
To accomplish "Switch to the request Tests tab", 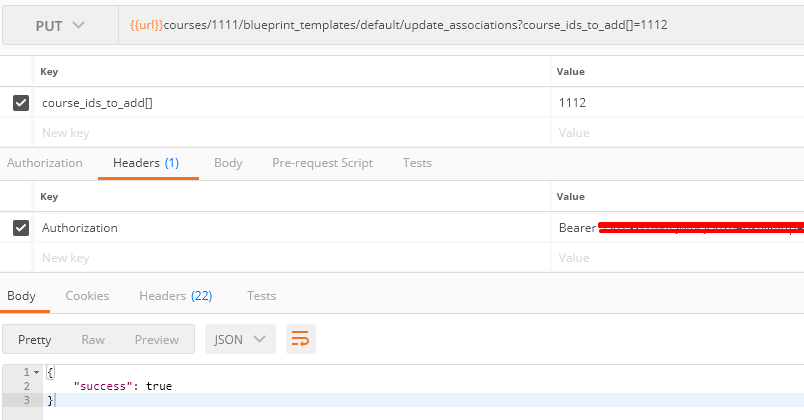I will click(417, 163).
